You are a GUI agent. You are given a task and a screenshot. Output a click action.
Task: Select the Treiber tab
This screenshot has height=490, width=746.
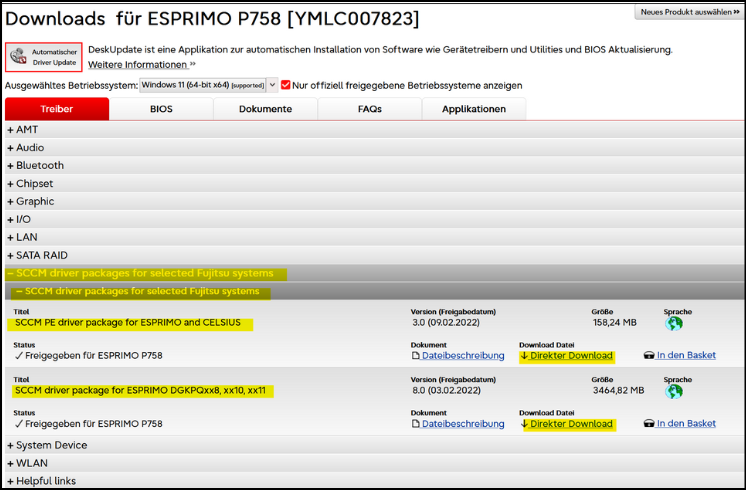57,109
